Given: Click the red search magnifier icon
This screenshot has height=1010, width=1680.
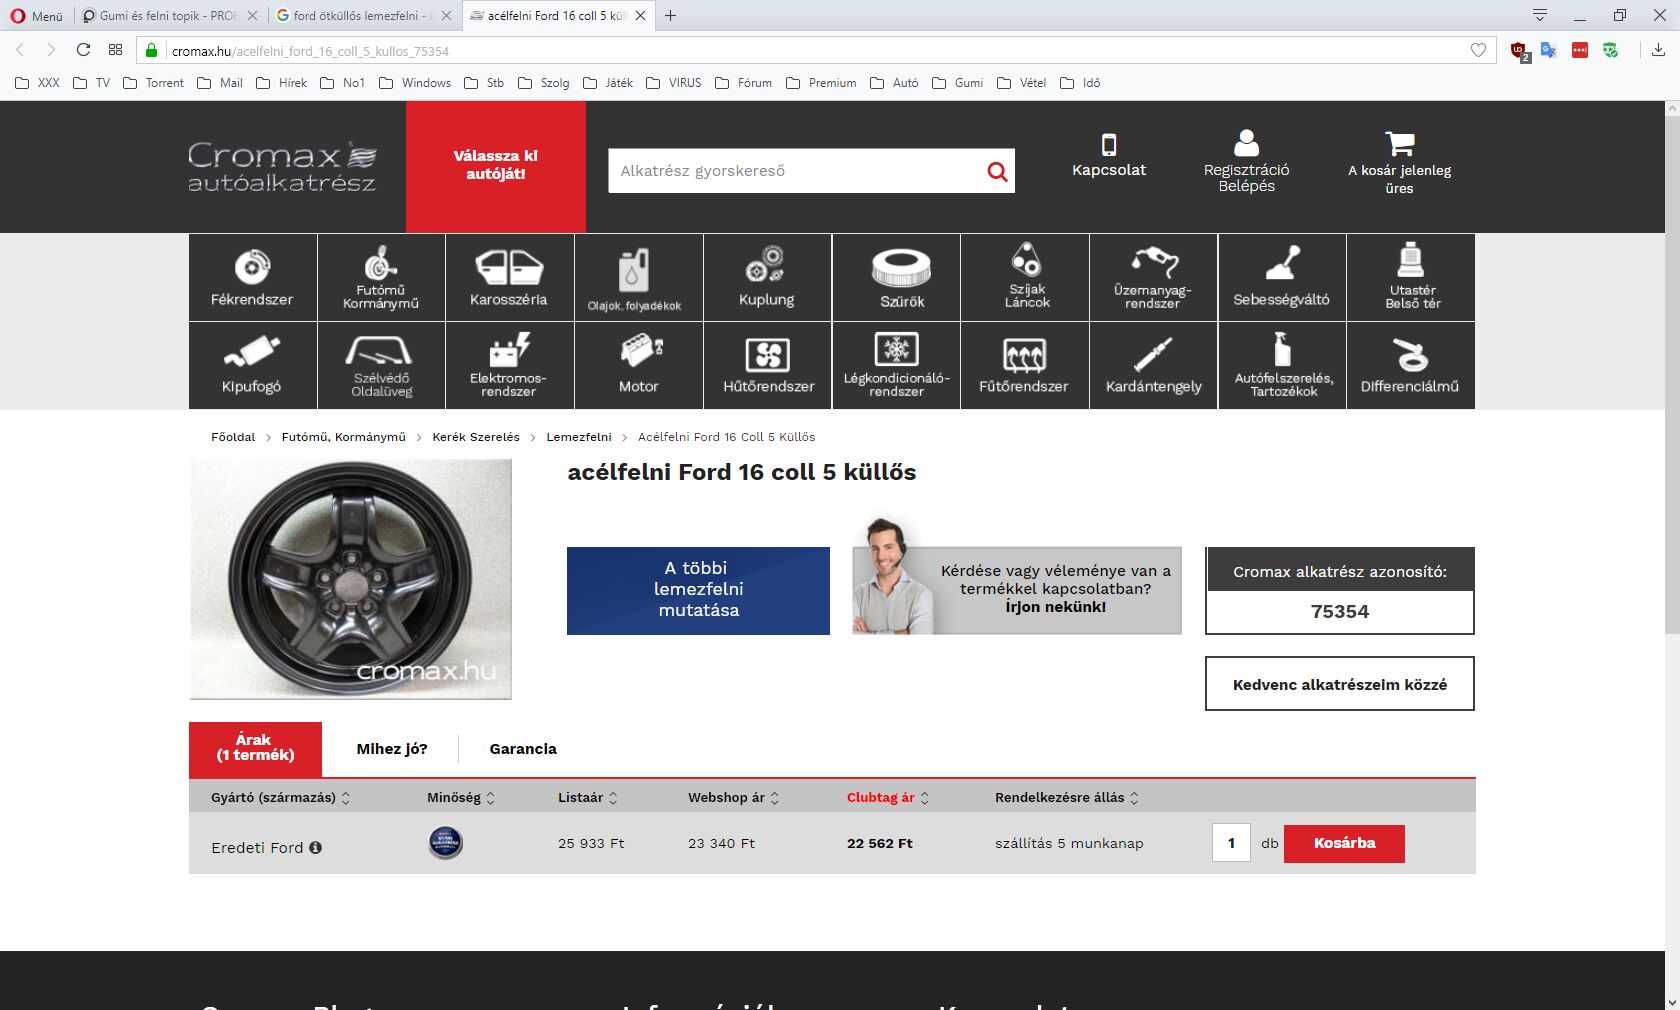Looking at the screenshot, I should (997, 171).
